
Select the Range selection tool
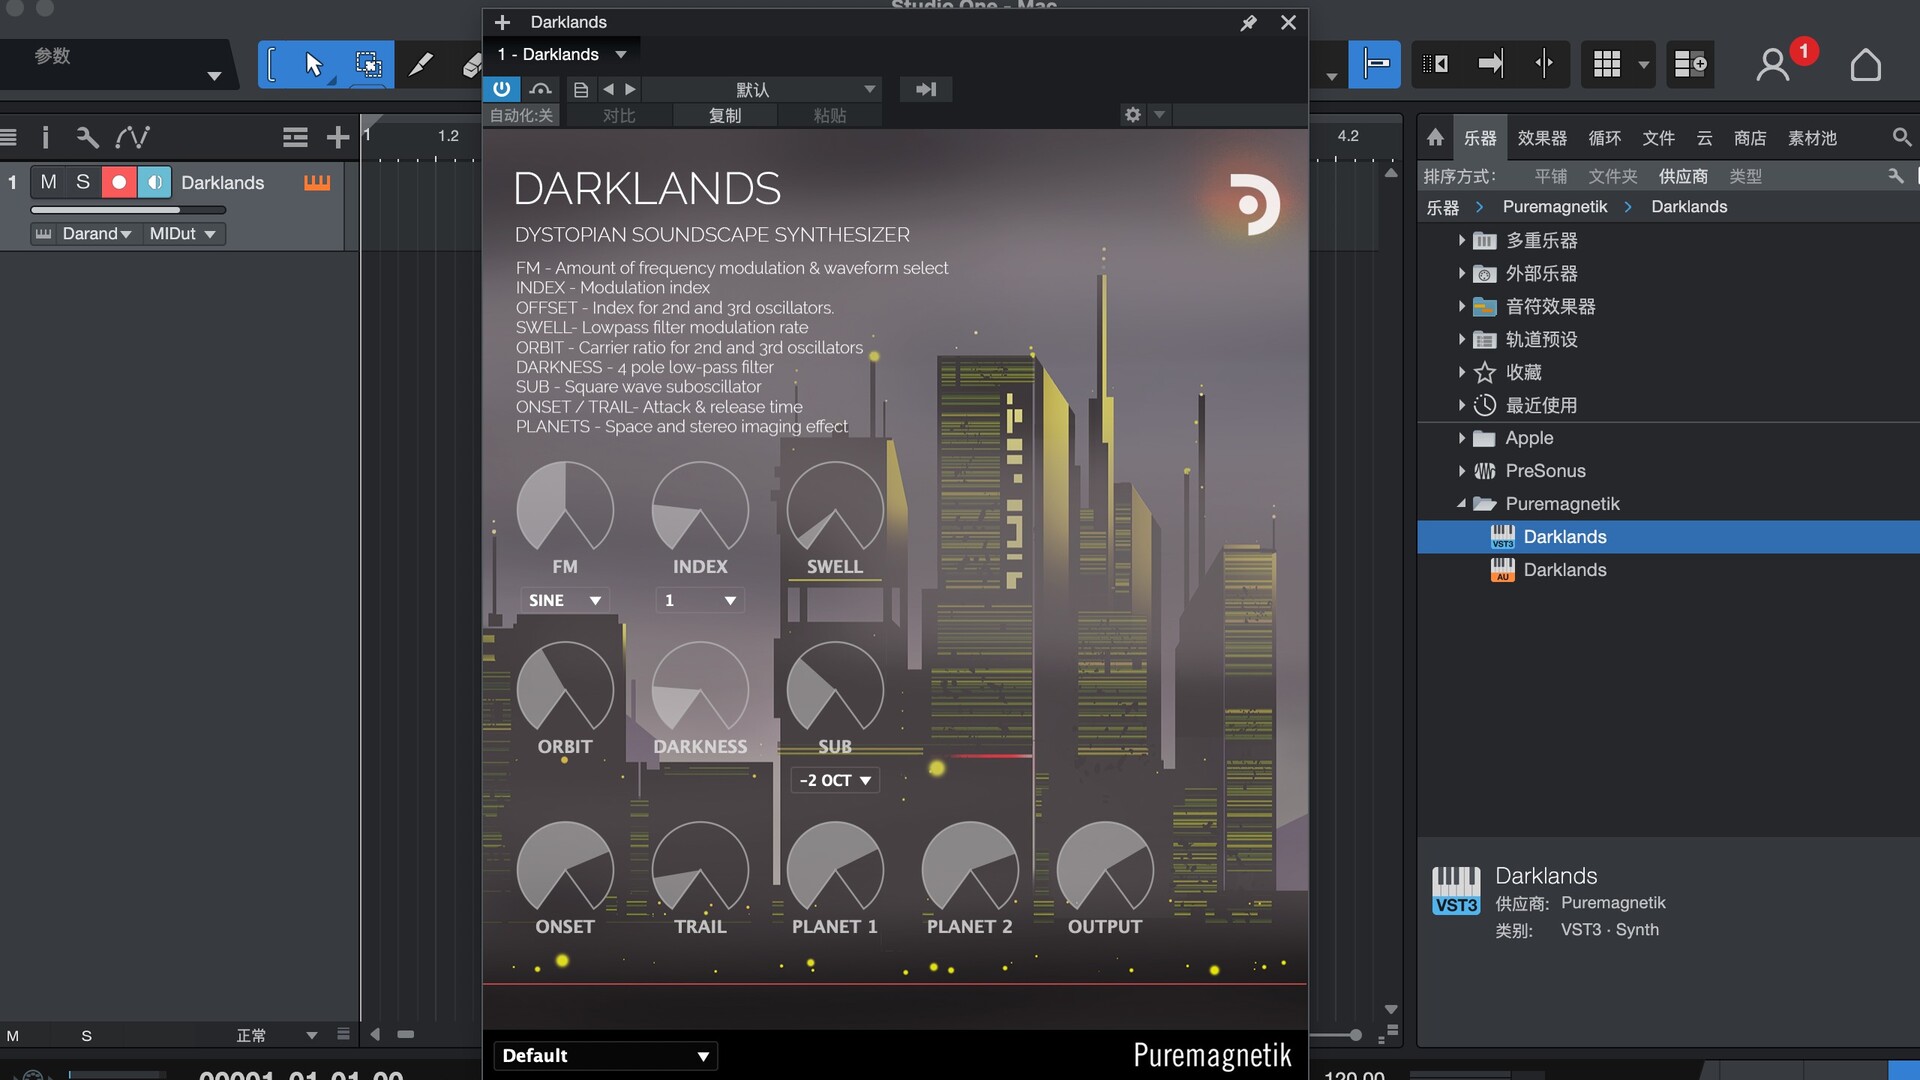pos(368,64)
